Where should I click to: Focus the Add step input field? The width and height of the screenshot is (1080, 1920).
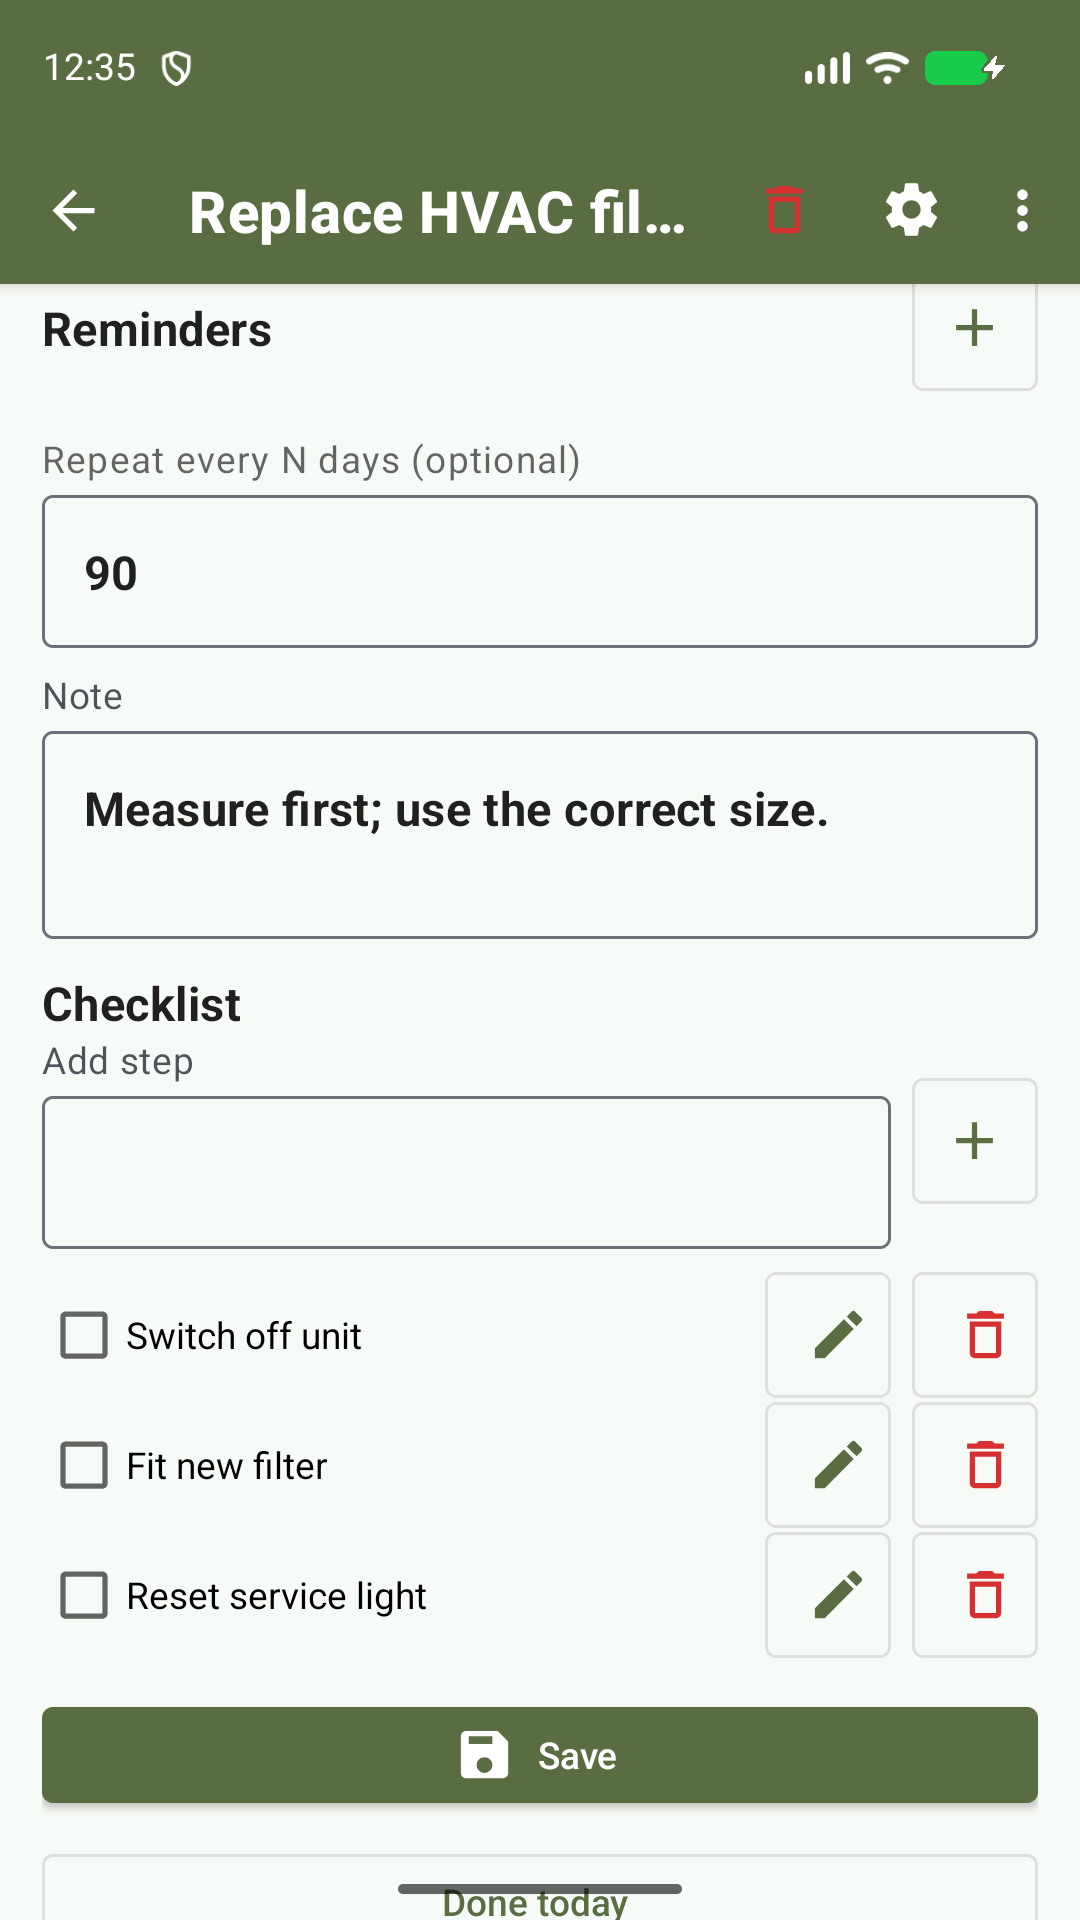point(466,1172)
